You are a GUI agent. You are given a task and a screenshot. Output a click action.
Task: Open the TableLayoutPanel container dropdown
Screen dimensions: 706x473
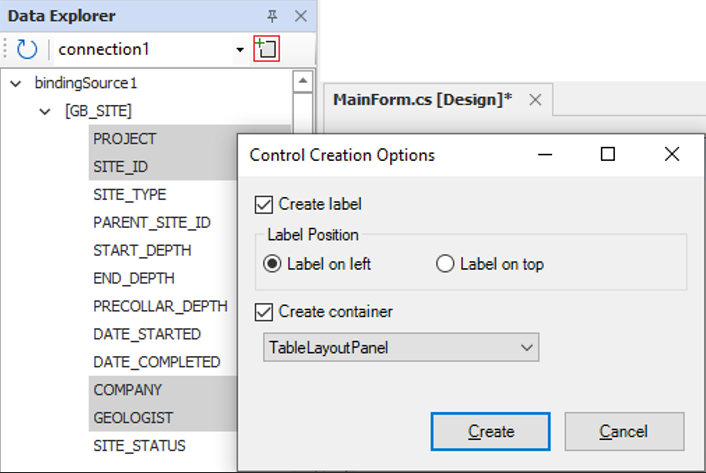click(527, 348)
